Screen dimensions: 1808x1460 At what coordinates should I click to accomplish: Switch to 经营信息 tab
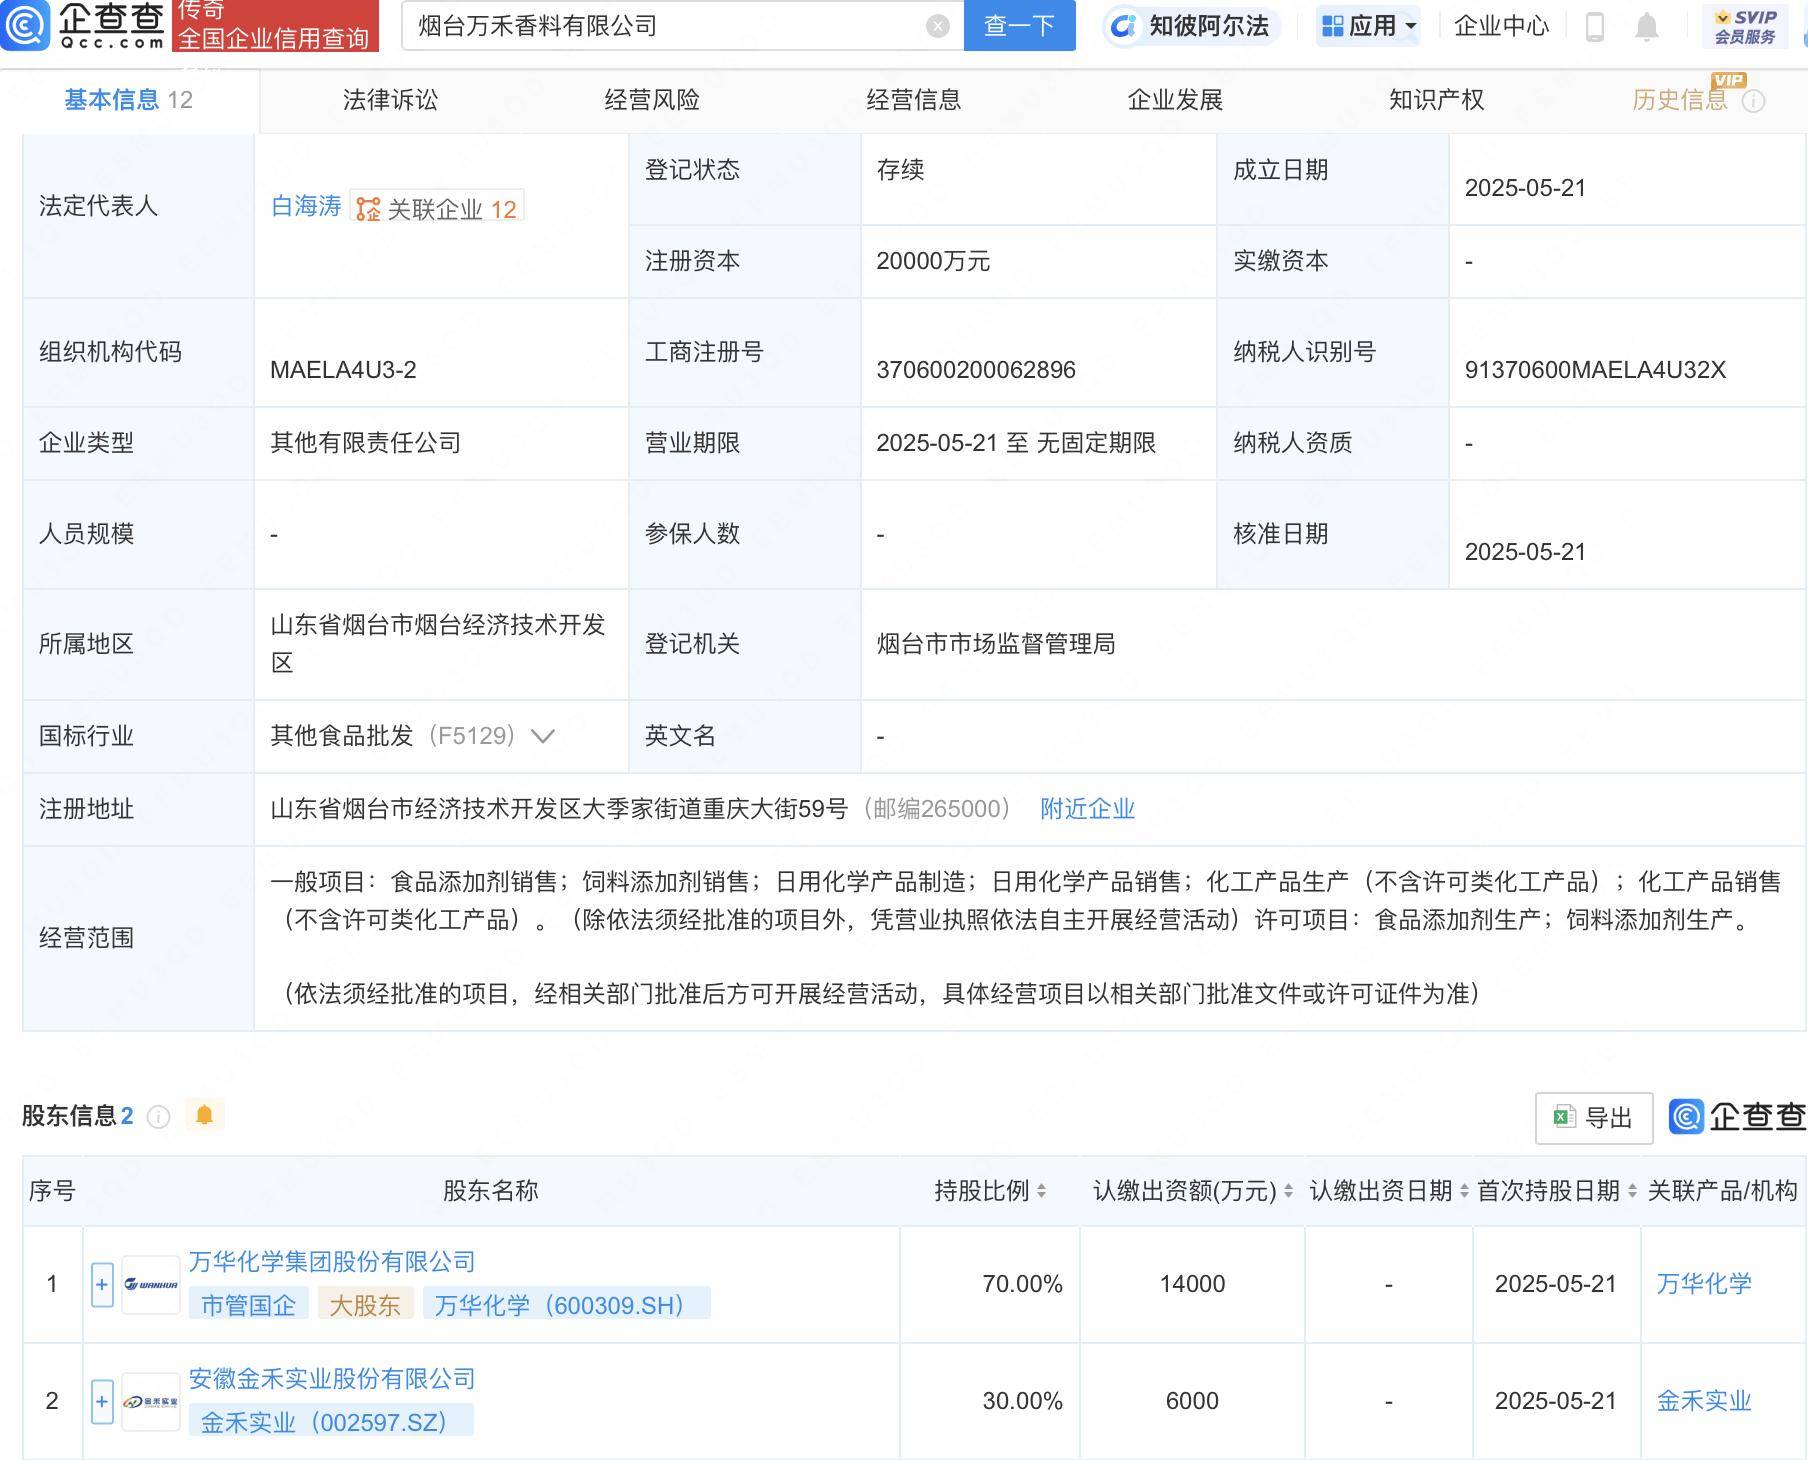point(913,100)
